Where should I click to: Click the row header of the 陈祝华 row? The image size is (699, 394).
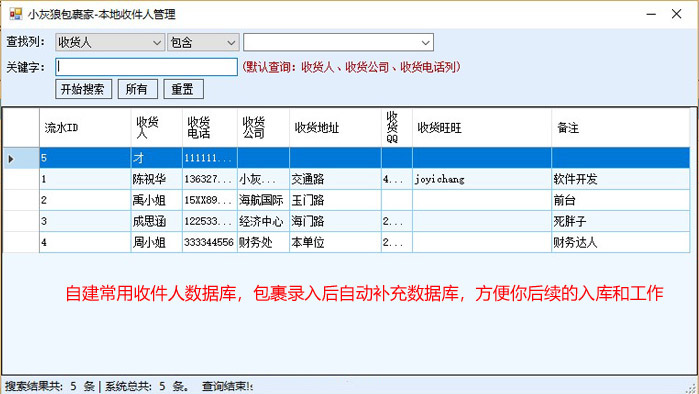pyautogui.click(x=21, y=179)
